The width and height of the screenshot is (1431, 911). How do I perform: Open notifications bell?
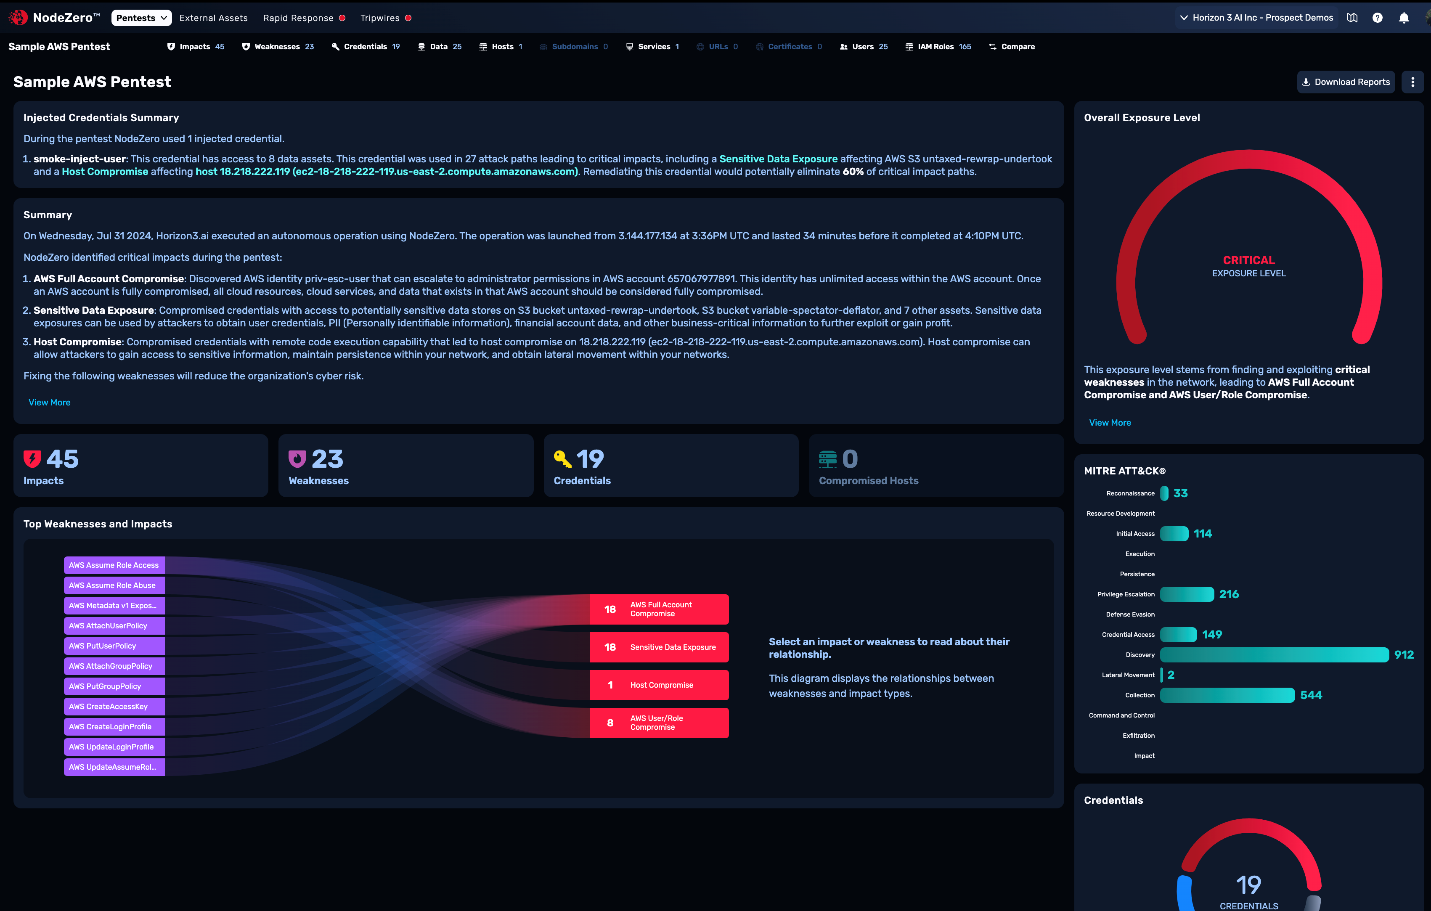(x=1404, y=18)
